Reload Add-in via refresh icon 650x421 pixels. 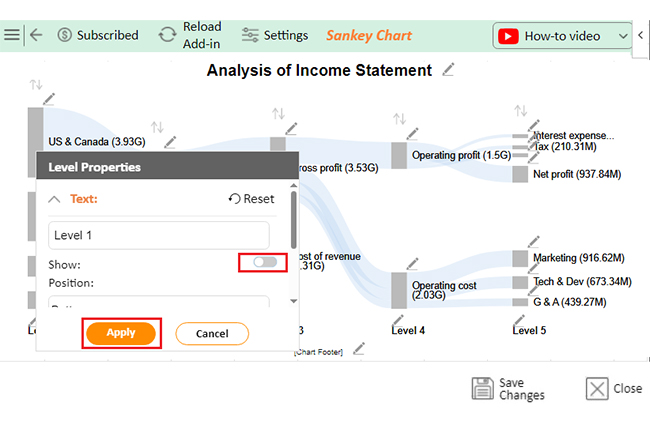167,35
